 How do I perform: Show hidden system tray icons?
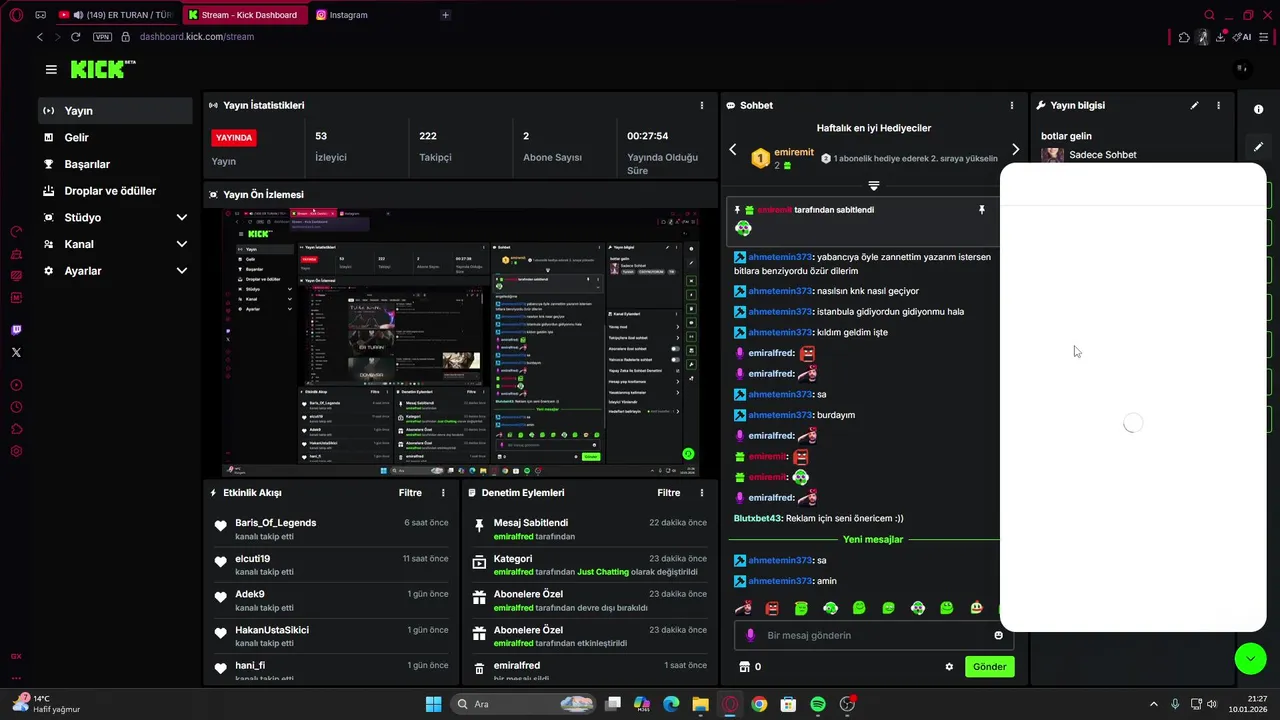point(1153,704)
